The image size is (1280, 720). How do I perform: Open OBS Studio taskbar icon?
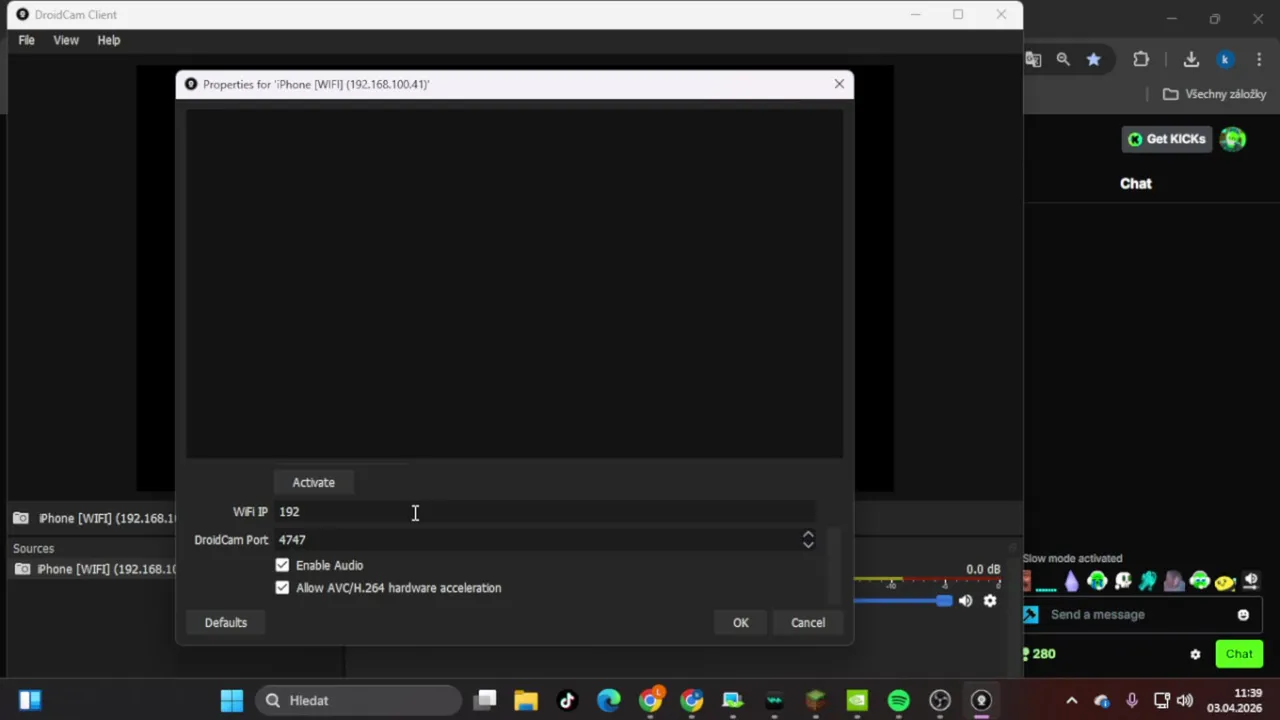pos(940,700)
